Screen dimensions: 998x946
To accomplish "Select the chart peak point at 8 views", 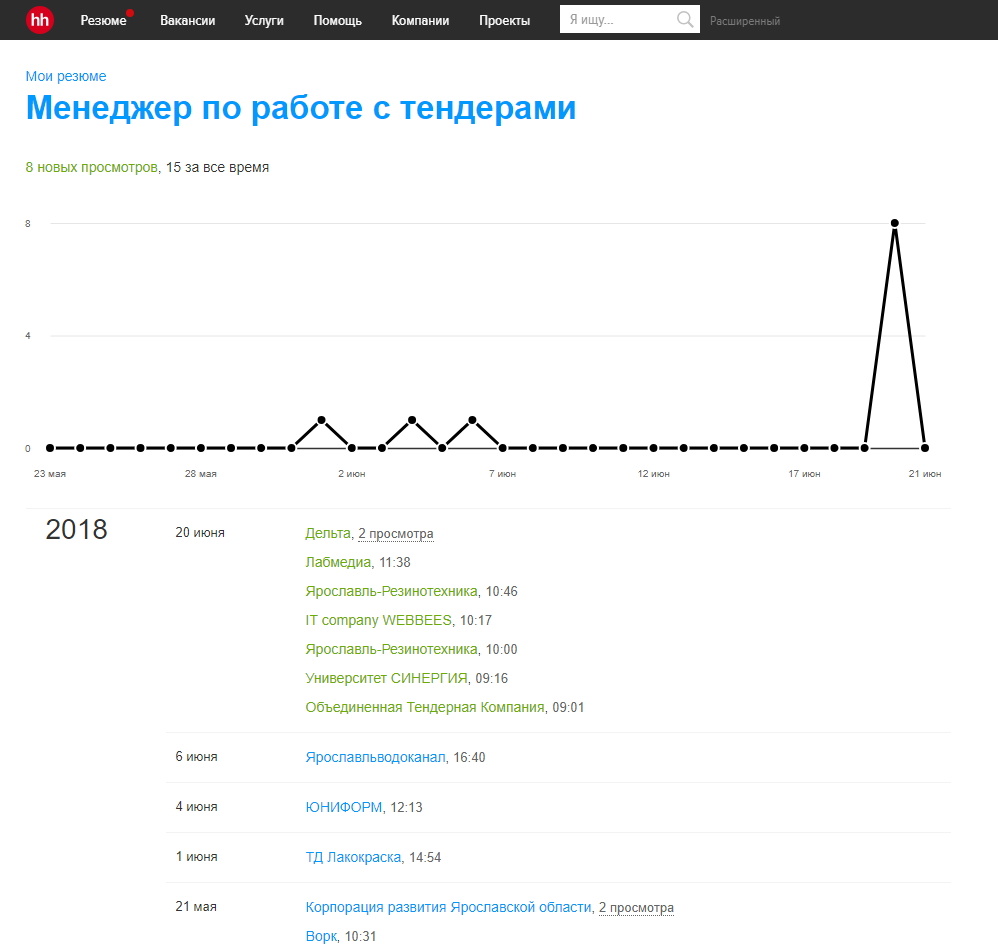I will point(894,223).
